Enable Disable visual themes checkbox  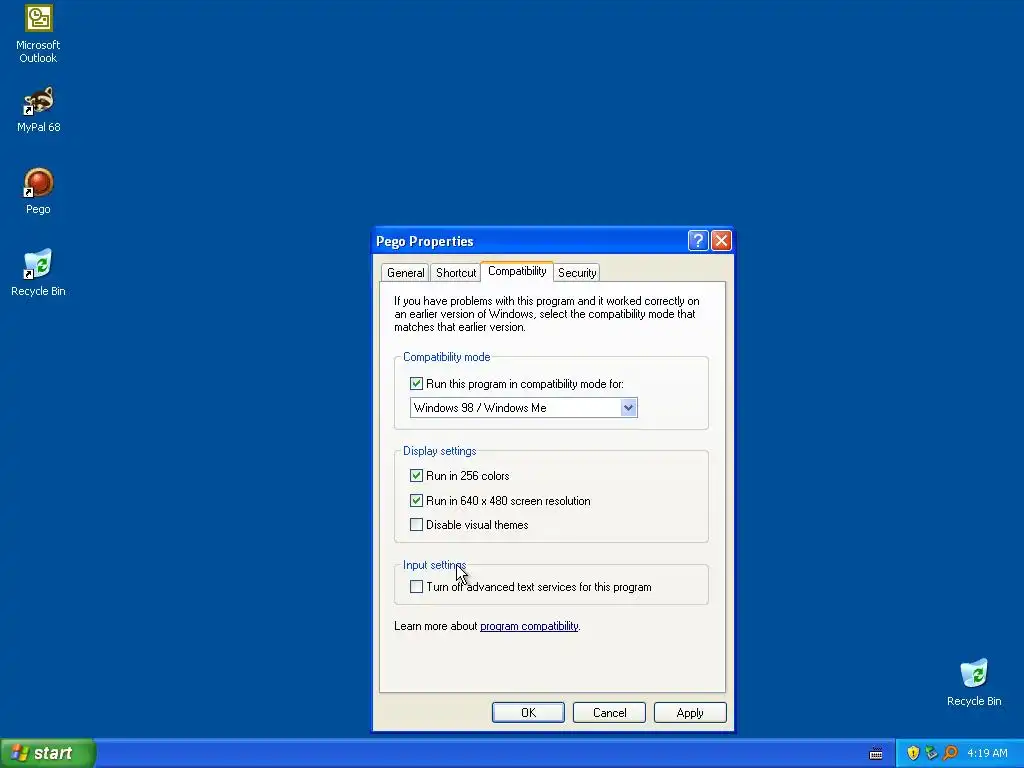416,524
